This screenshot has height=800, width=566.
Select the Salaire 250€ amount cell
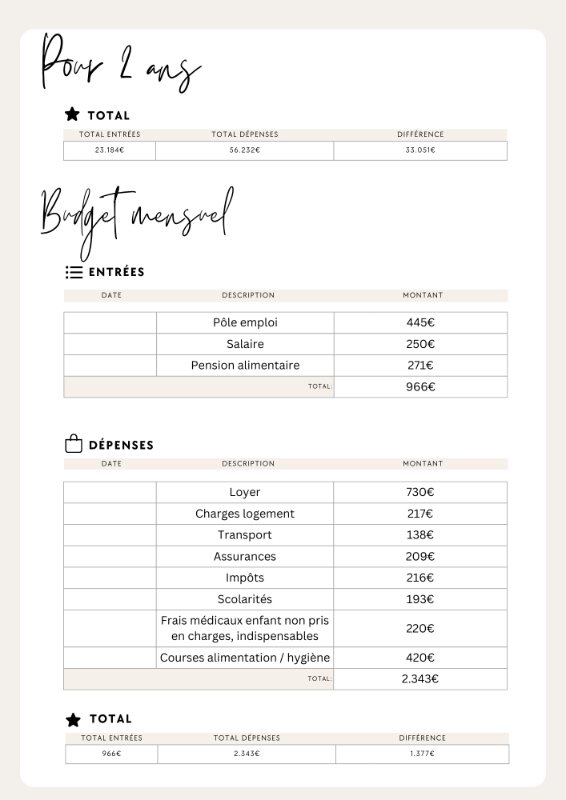[421, 344]
